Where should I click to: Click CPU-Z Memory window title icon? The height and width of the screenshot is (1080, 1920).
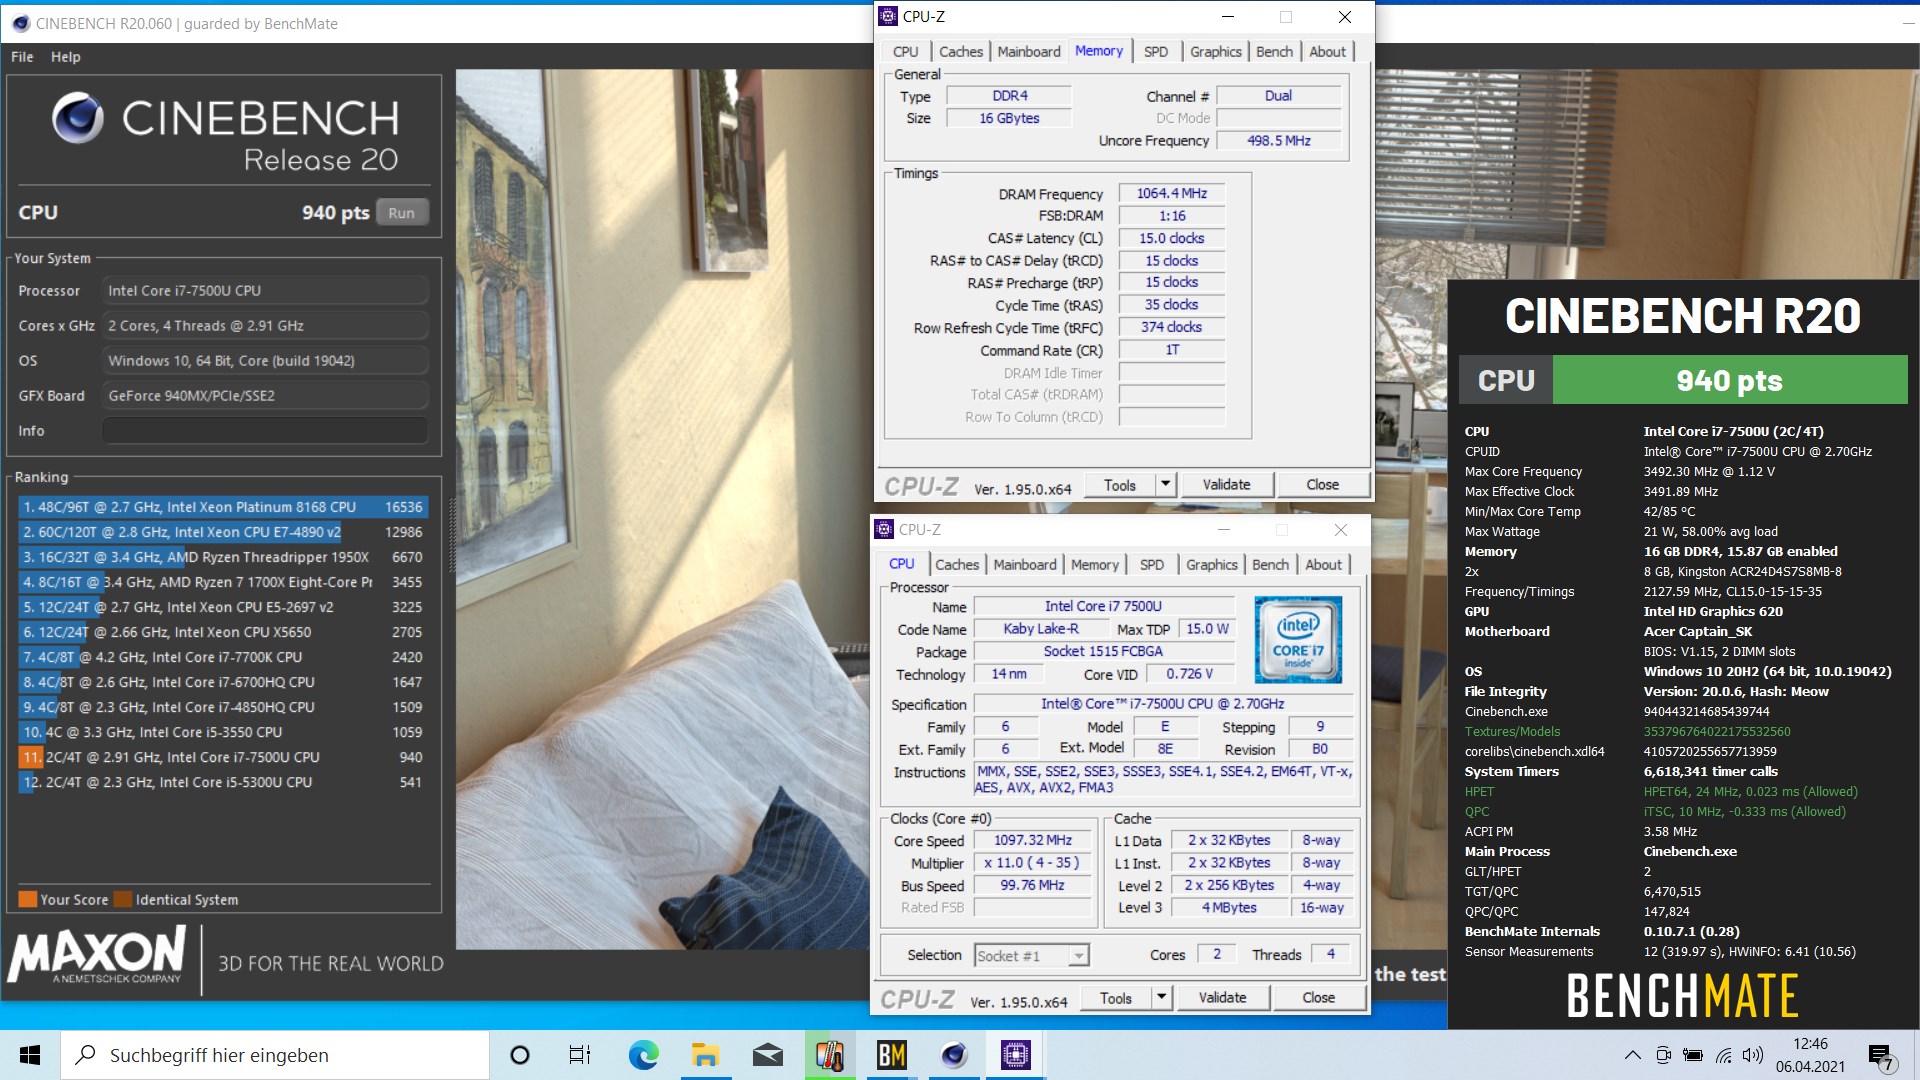coord(888,16)
